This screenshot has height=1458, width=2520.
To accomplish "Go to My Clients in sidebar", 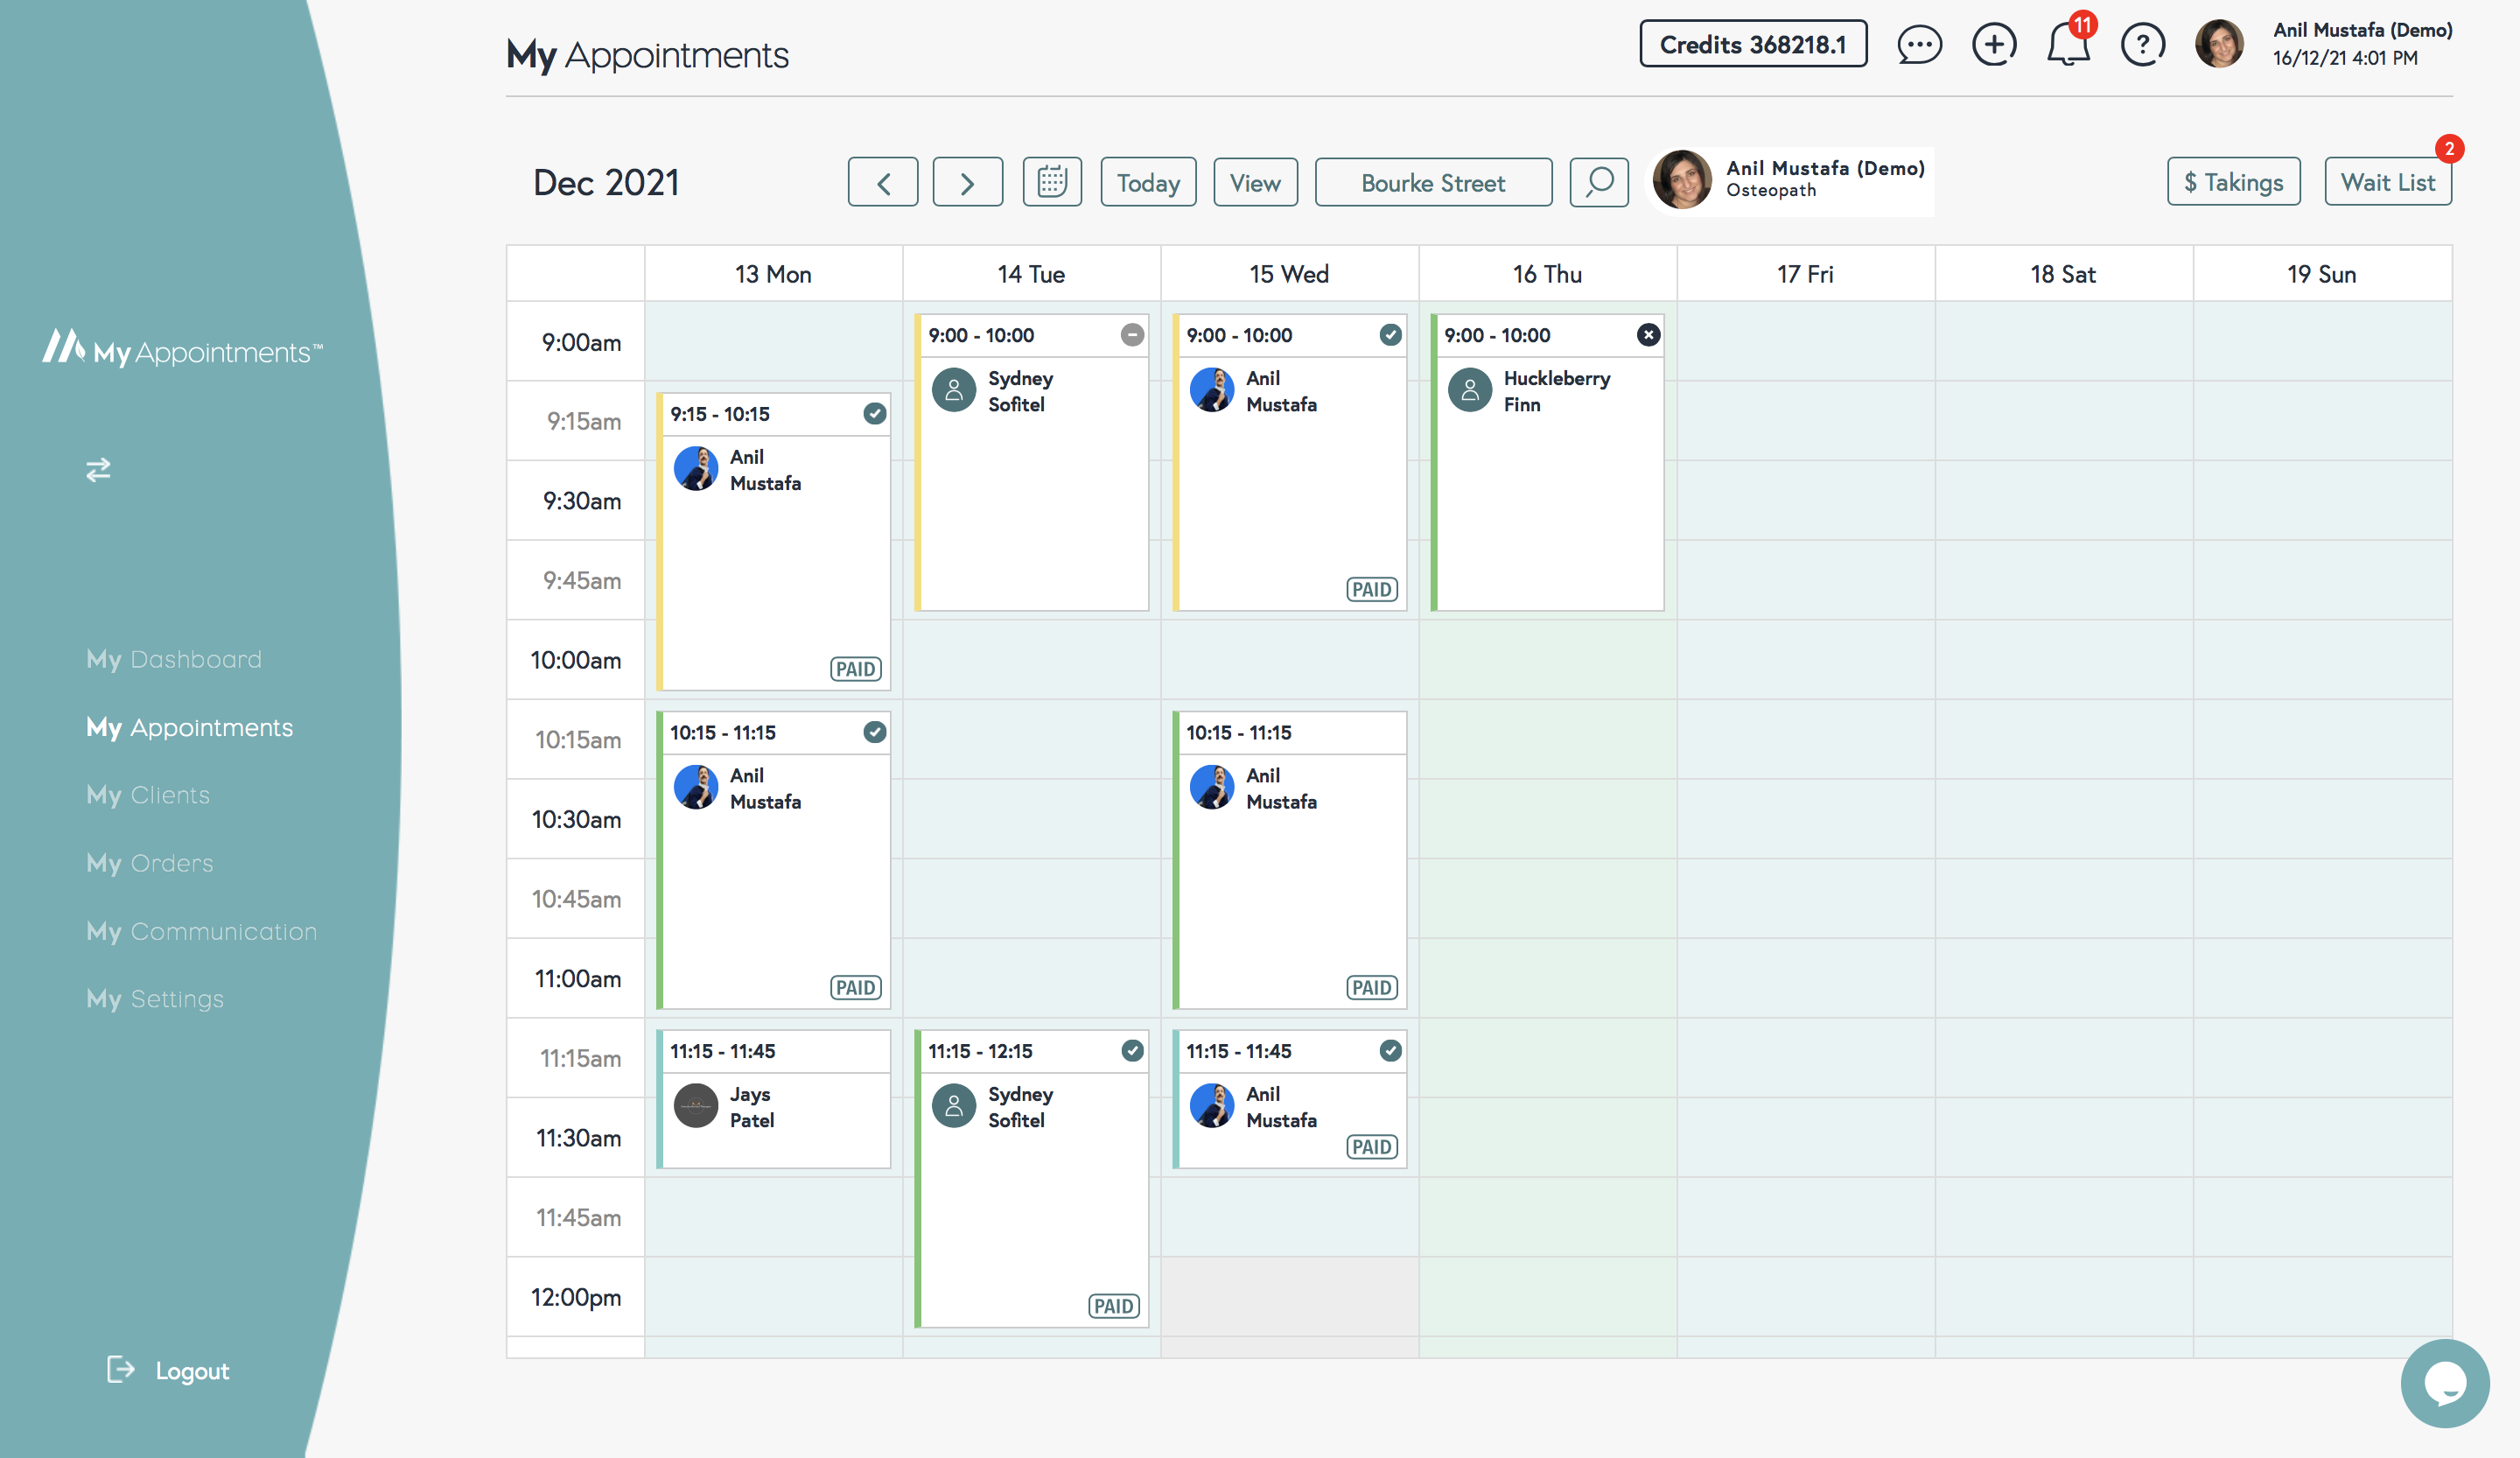I will click(x=148, y=795).
